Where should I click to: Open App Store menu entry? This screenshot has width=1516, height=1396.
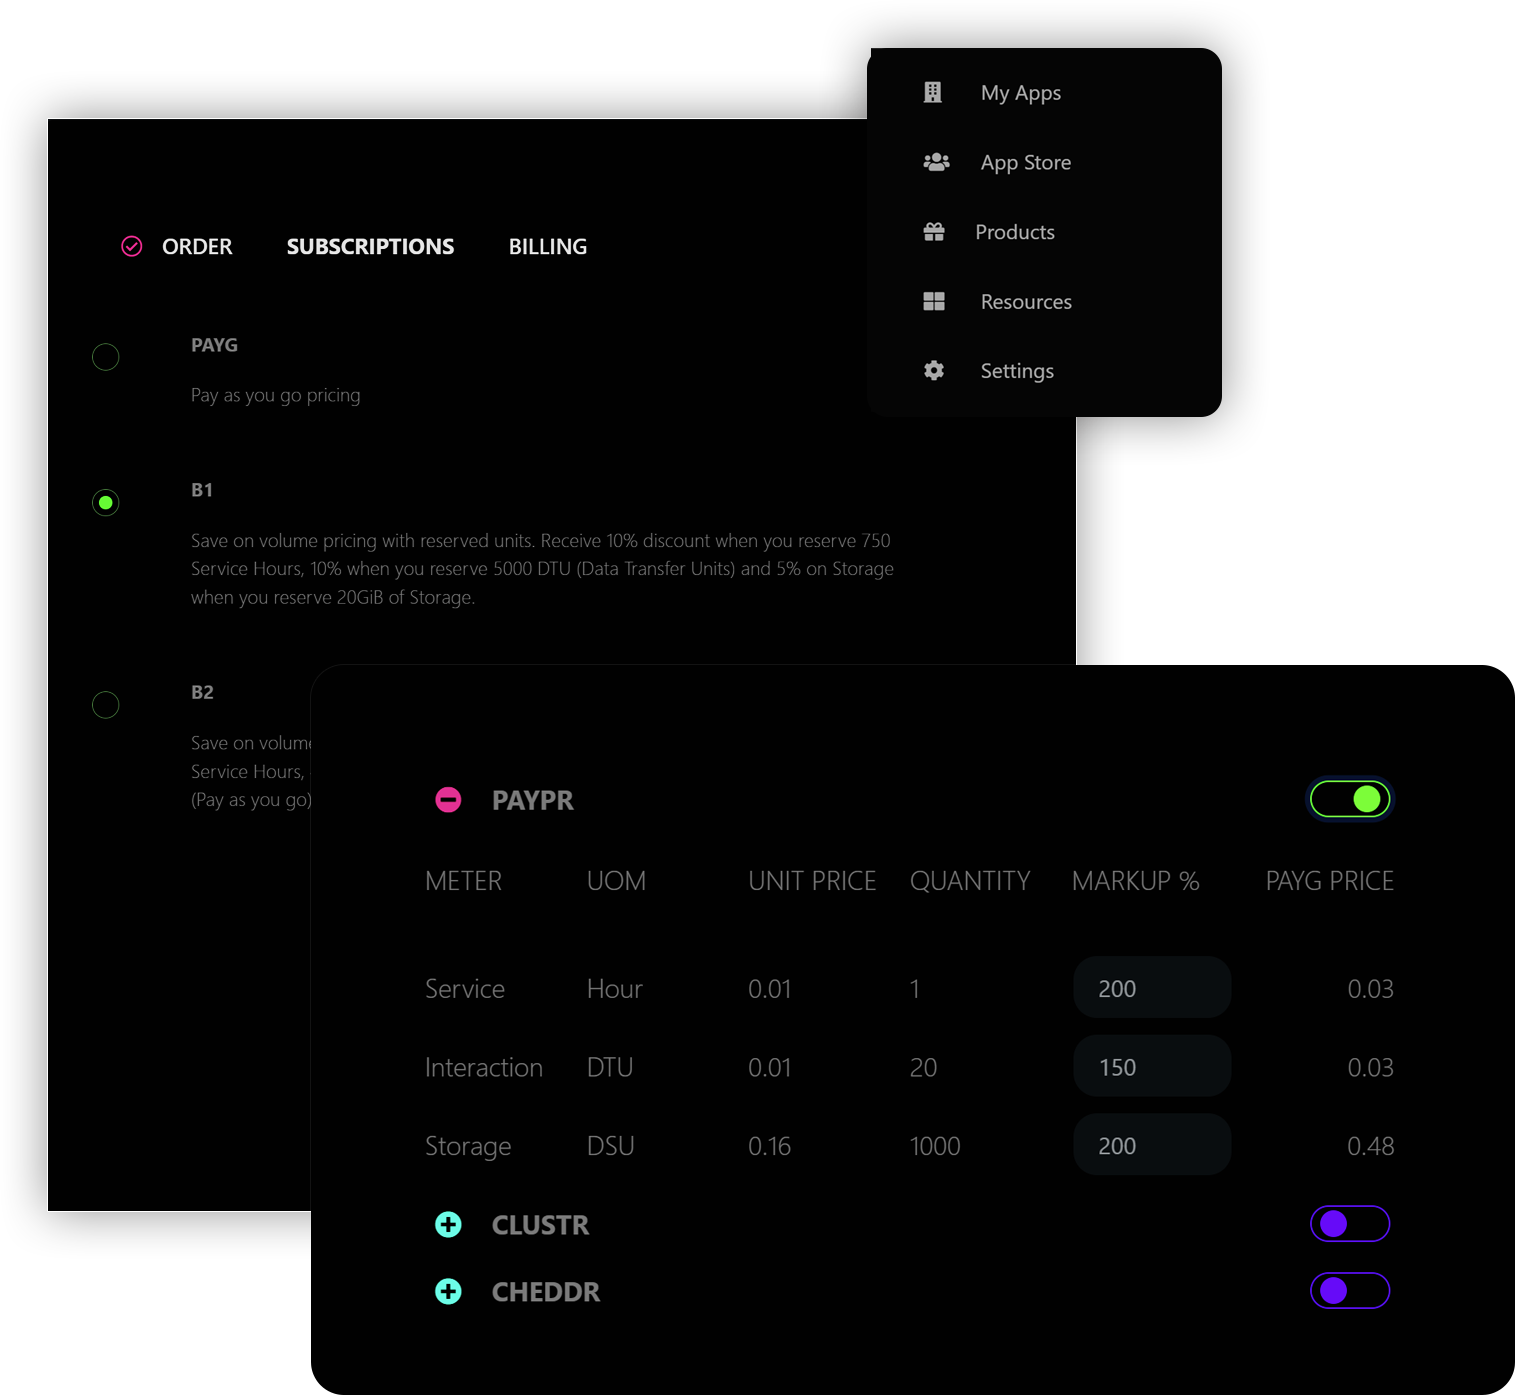(x=1026, y=162)
